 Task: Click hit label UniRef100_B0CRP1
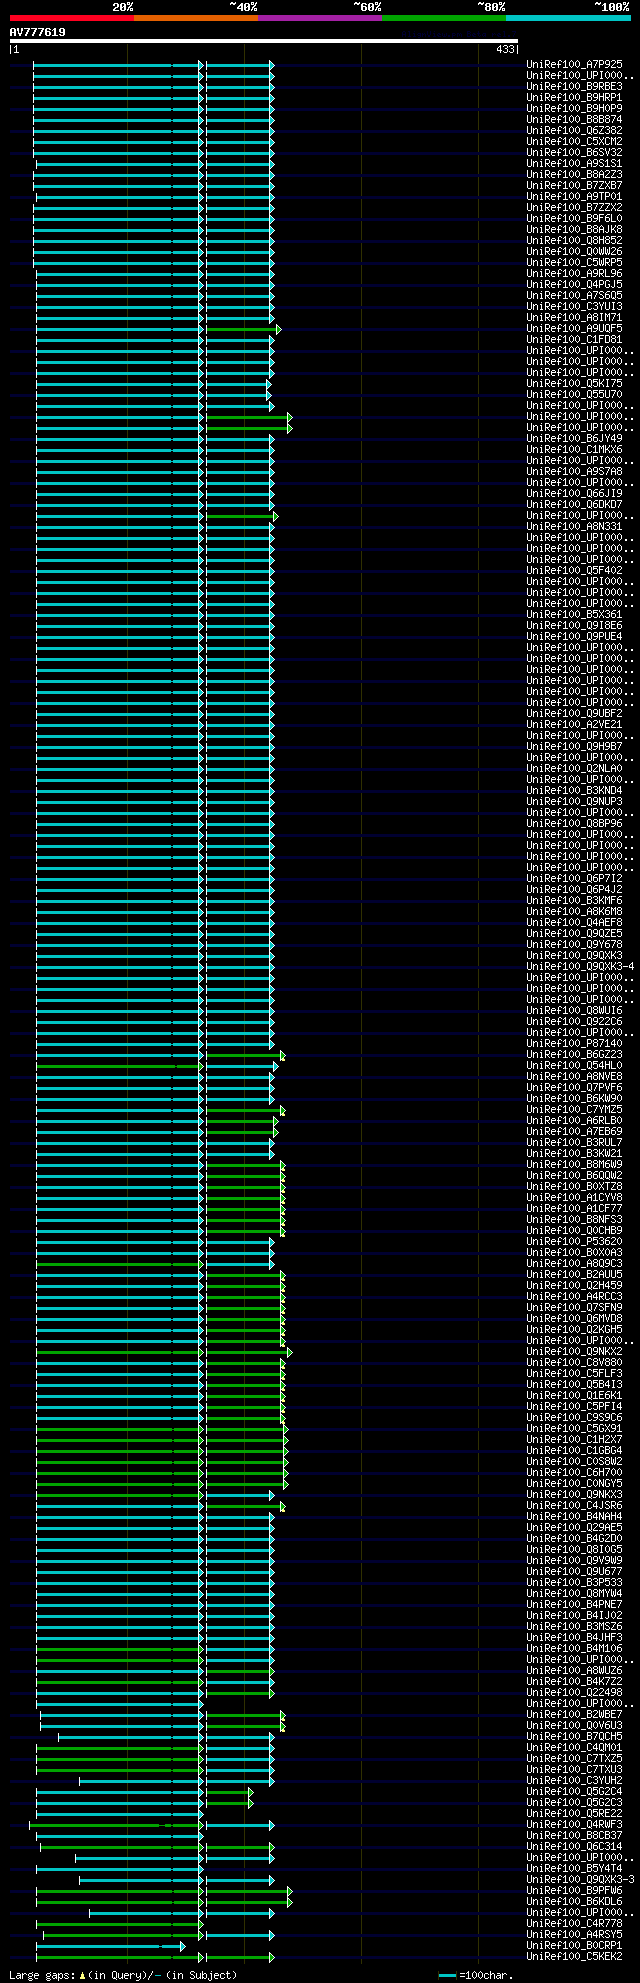[x=574, y=1945]
